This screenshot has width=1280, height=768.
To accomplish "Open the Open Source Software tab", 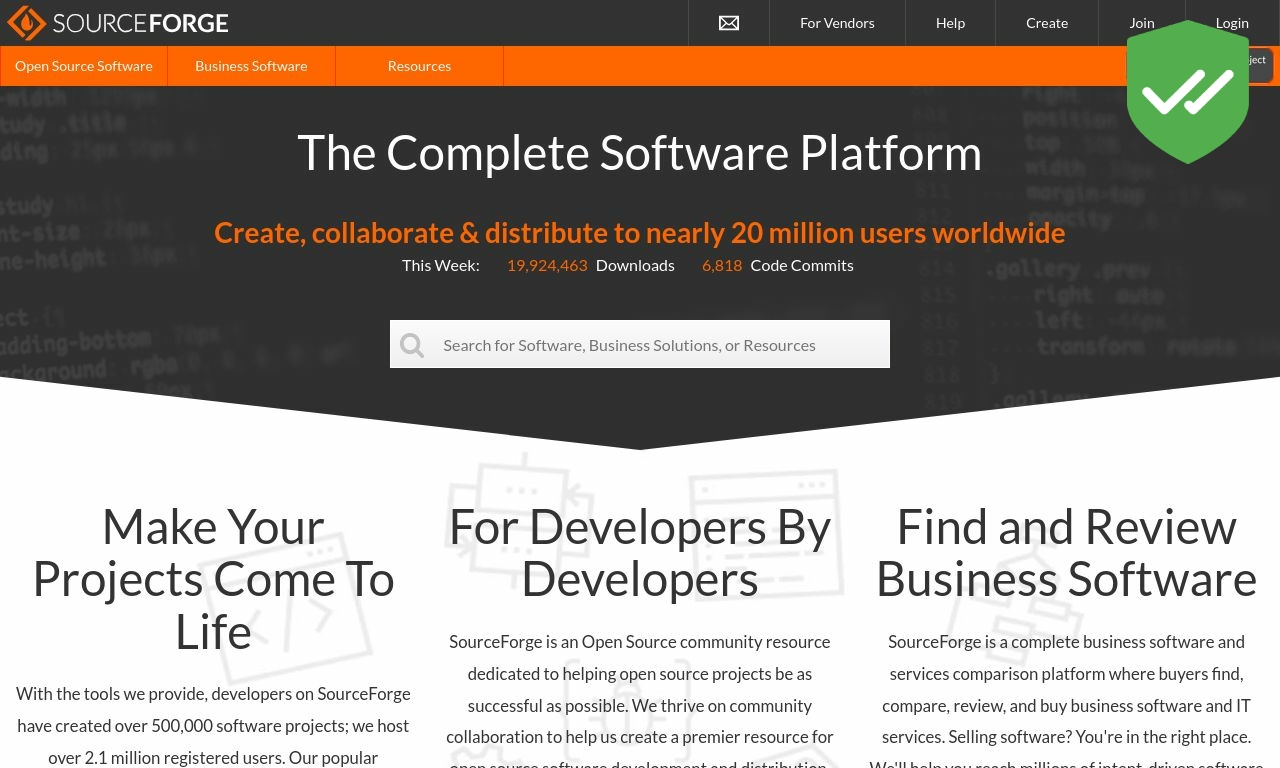I will point(84,66).
